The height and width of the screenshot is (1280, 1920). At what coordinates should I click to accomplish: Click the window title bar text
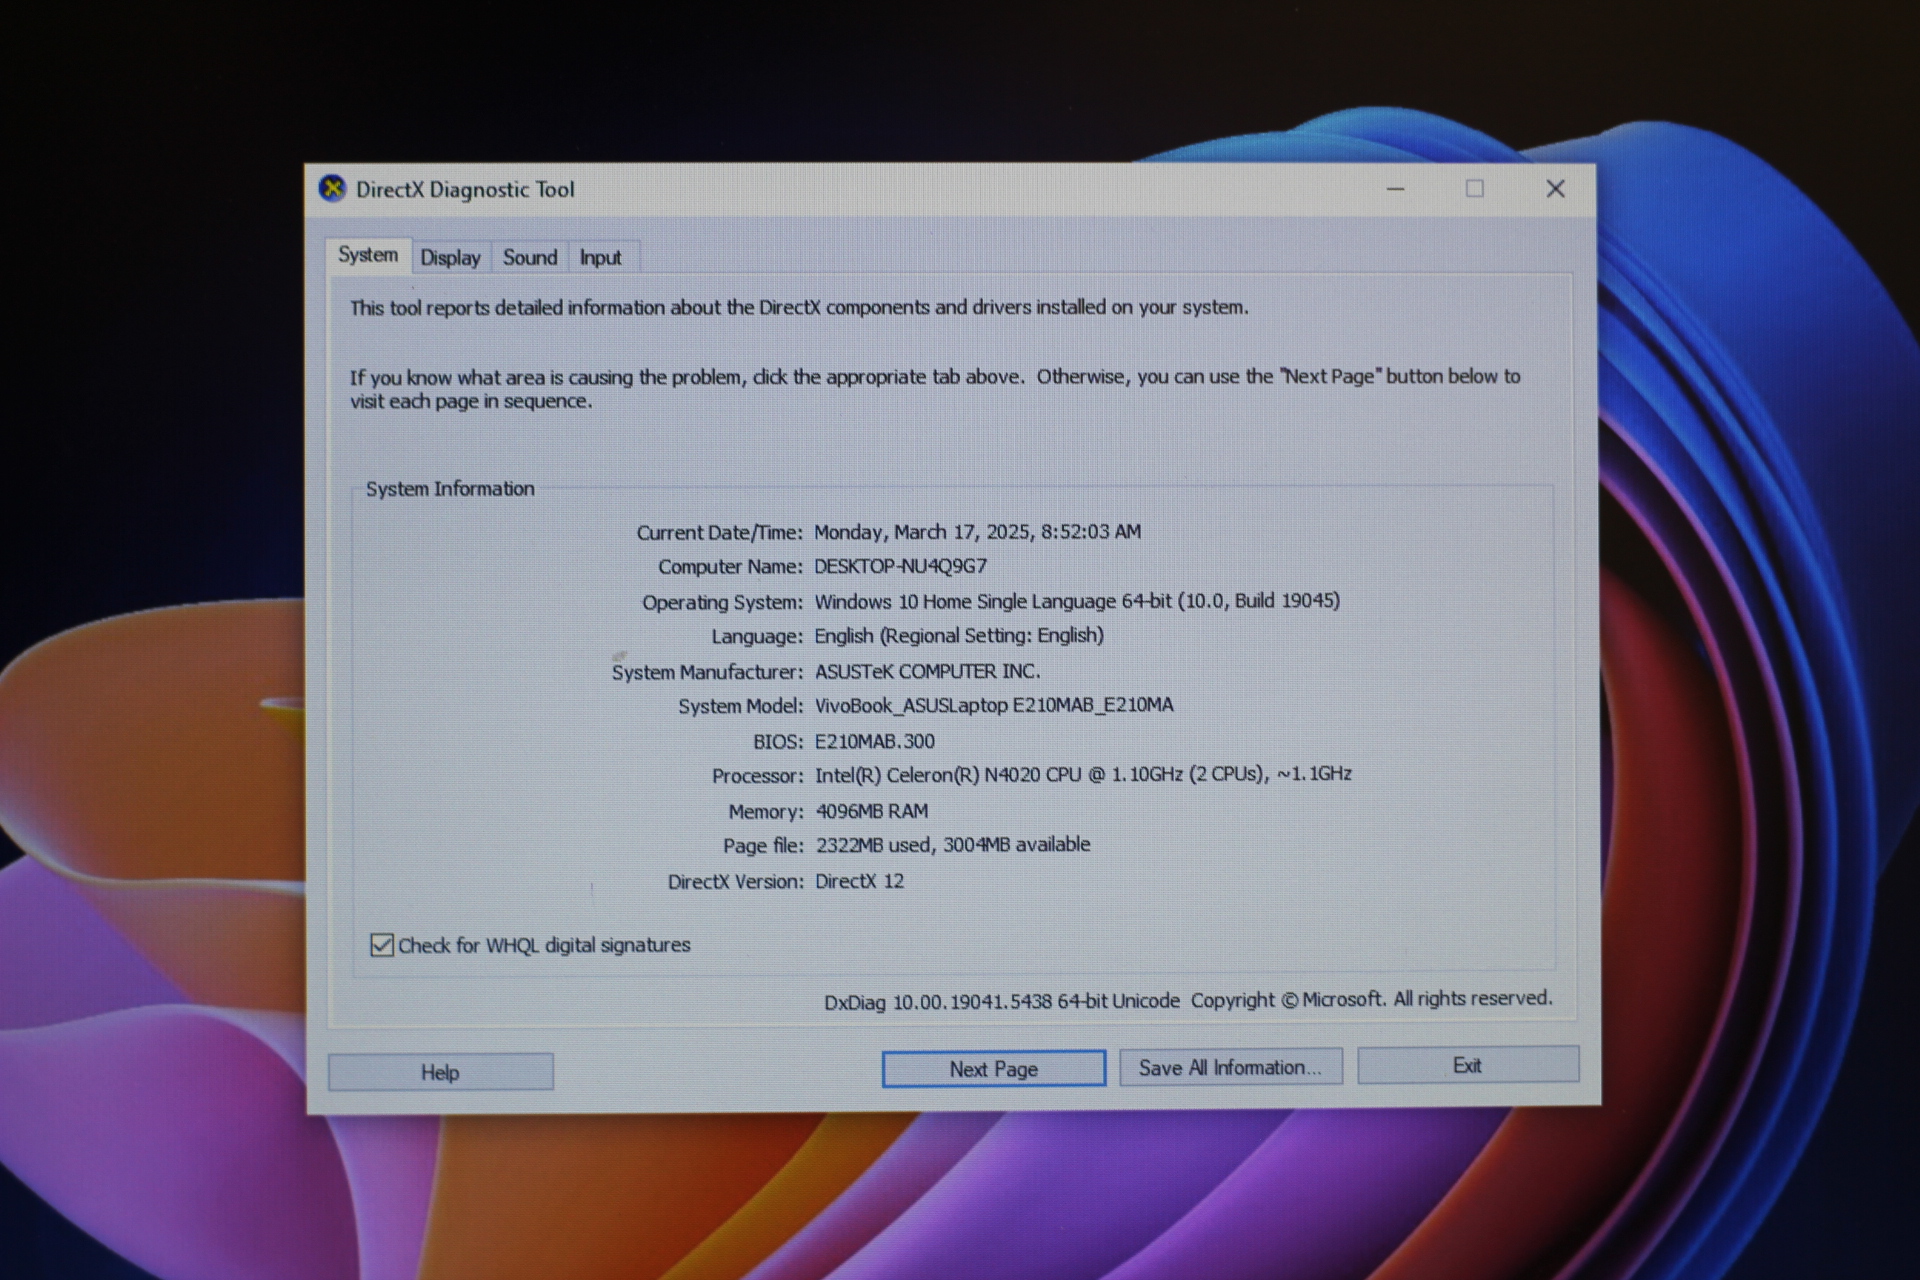tap(465, 190)
